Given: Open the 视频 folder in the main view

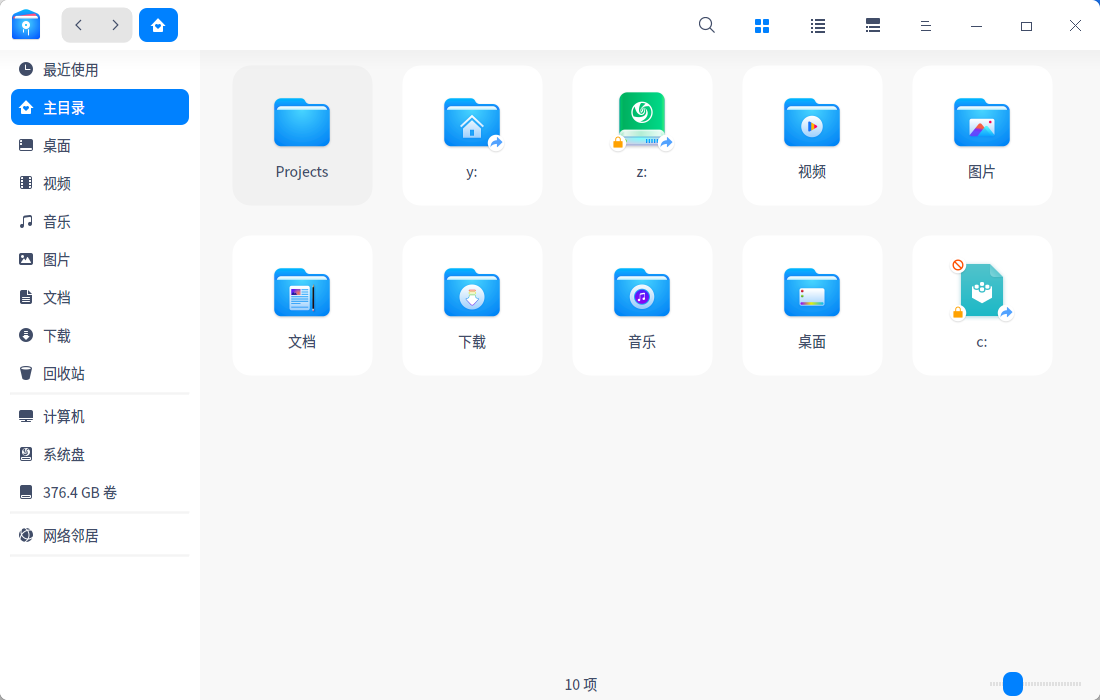Looking at the screenshot, I should (x=812, y=135).
